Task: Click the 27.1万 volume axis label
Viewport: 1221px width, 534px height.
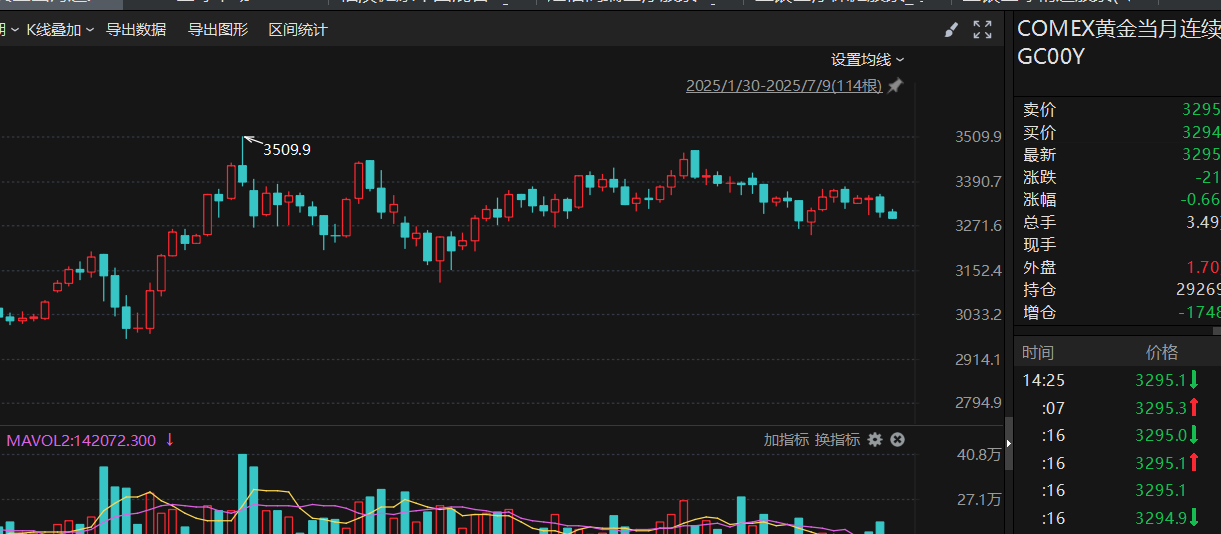Action: [x=980, y=499]
